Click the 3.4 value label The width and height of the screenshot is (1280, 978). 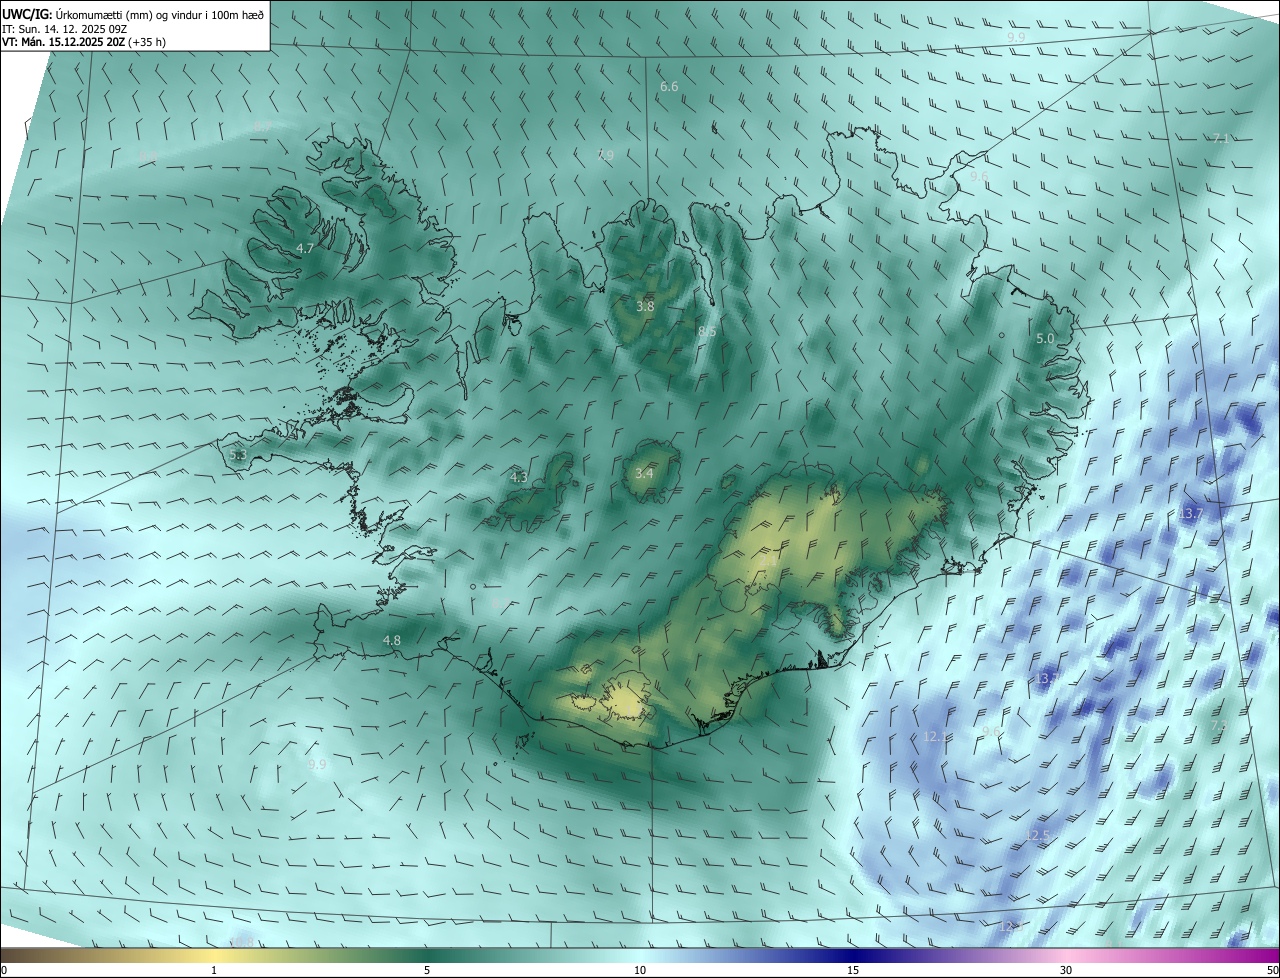coord(643,473)
